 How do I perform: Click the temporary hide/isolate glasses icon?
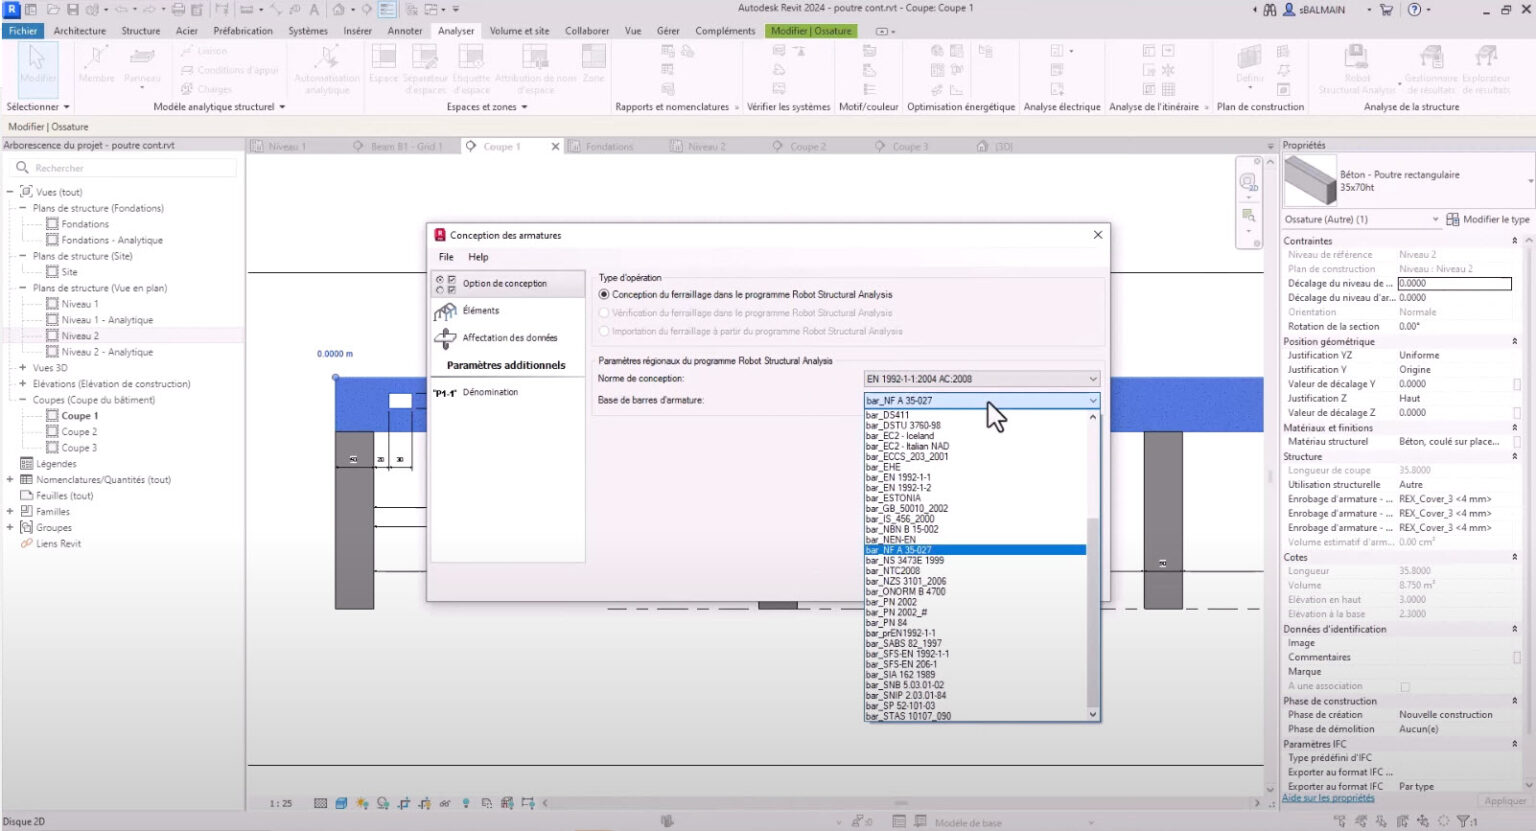pos(444,802)
